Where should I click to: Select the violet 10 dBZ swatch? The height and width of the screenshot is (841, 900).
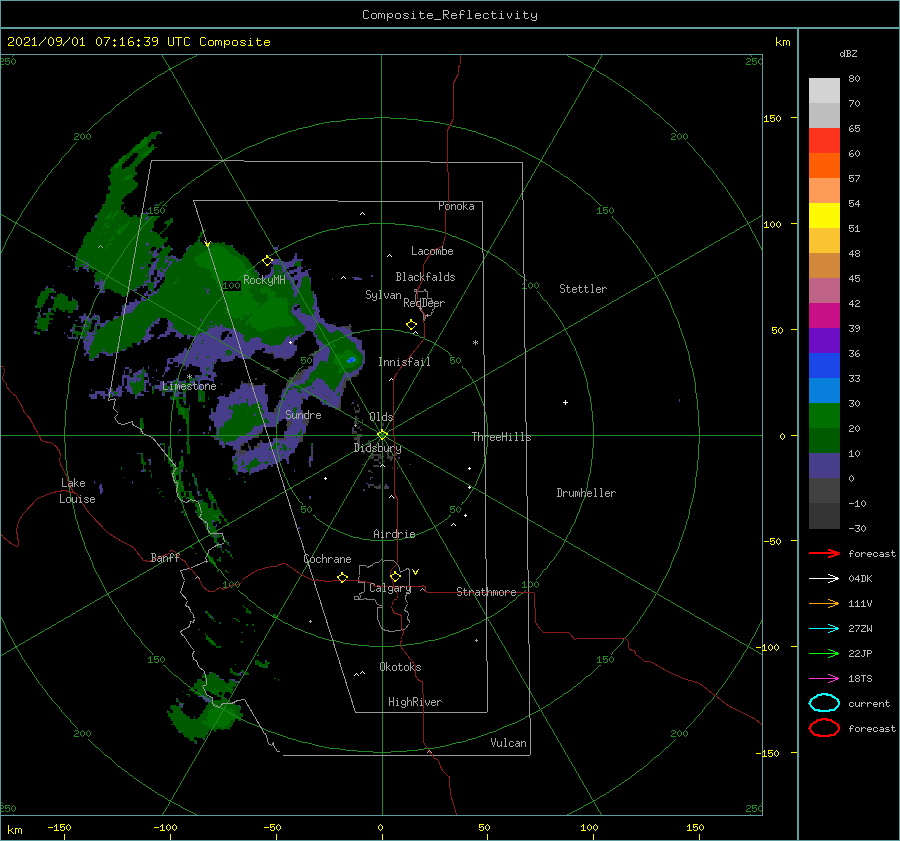pos(824,466)
